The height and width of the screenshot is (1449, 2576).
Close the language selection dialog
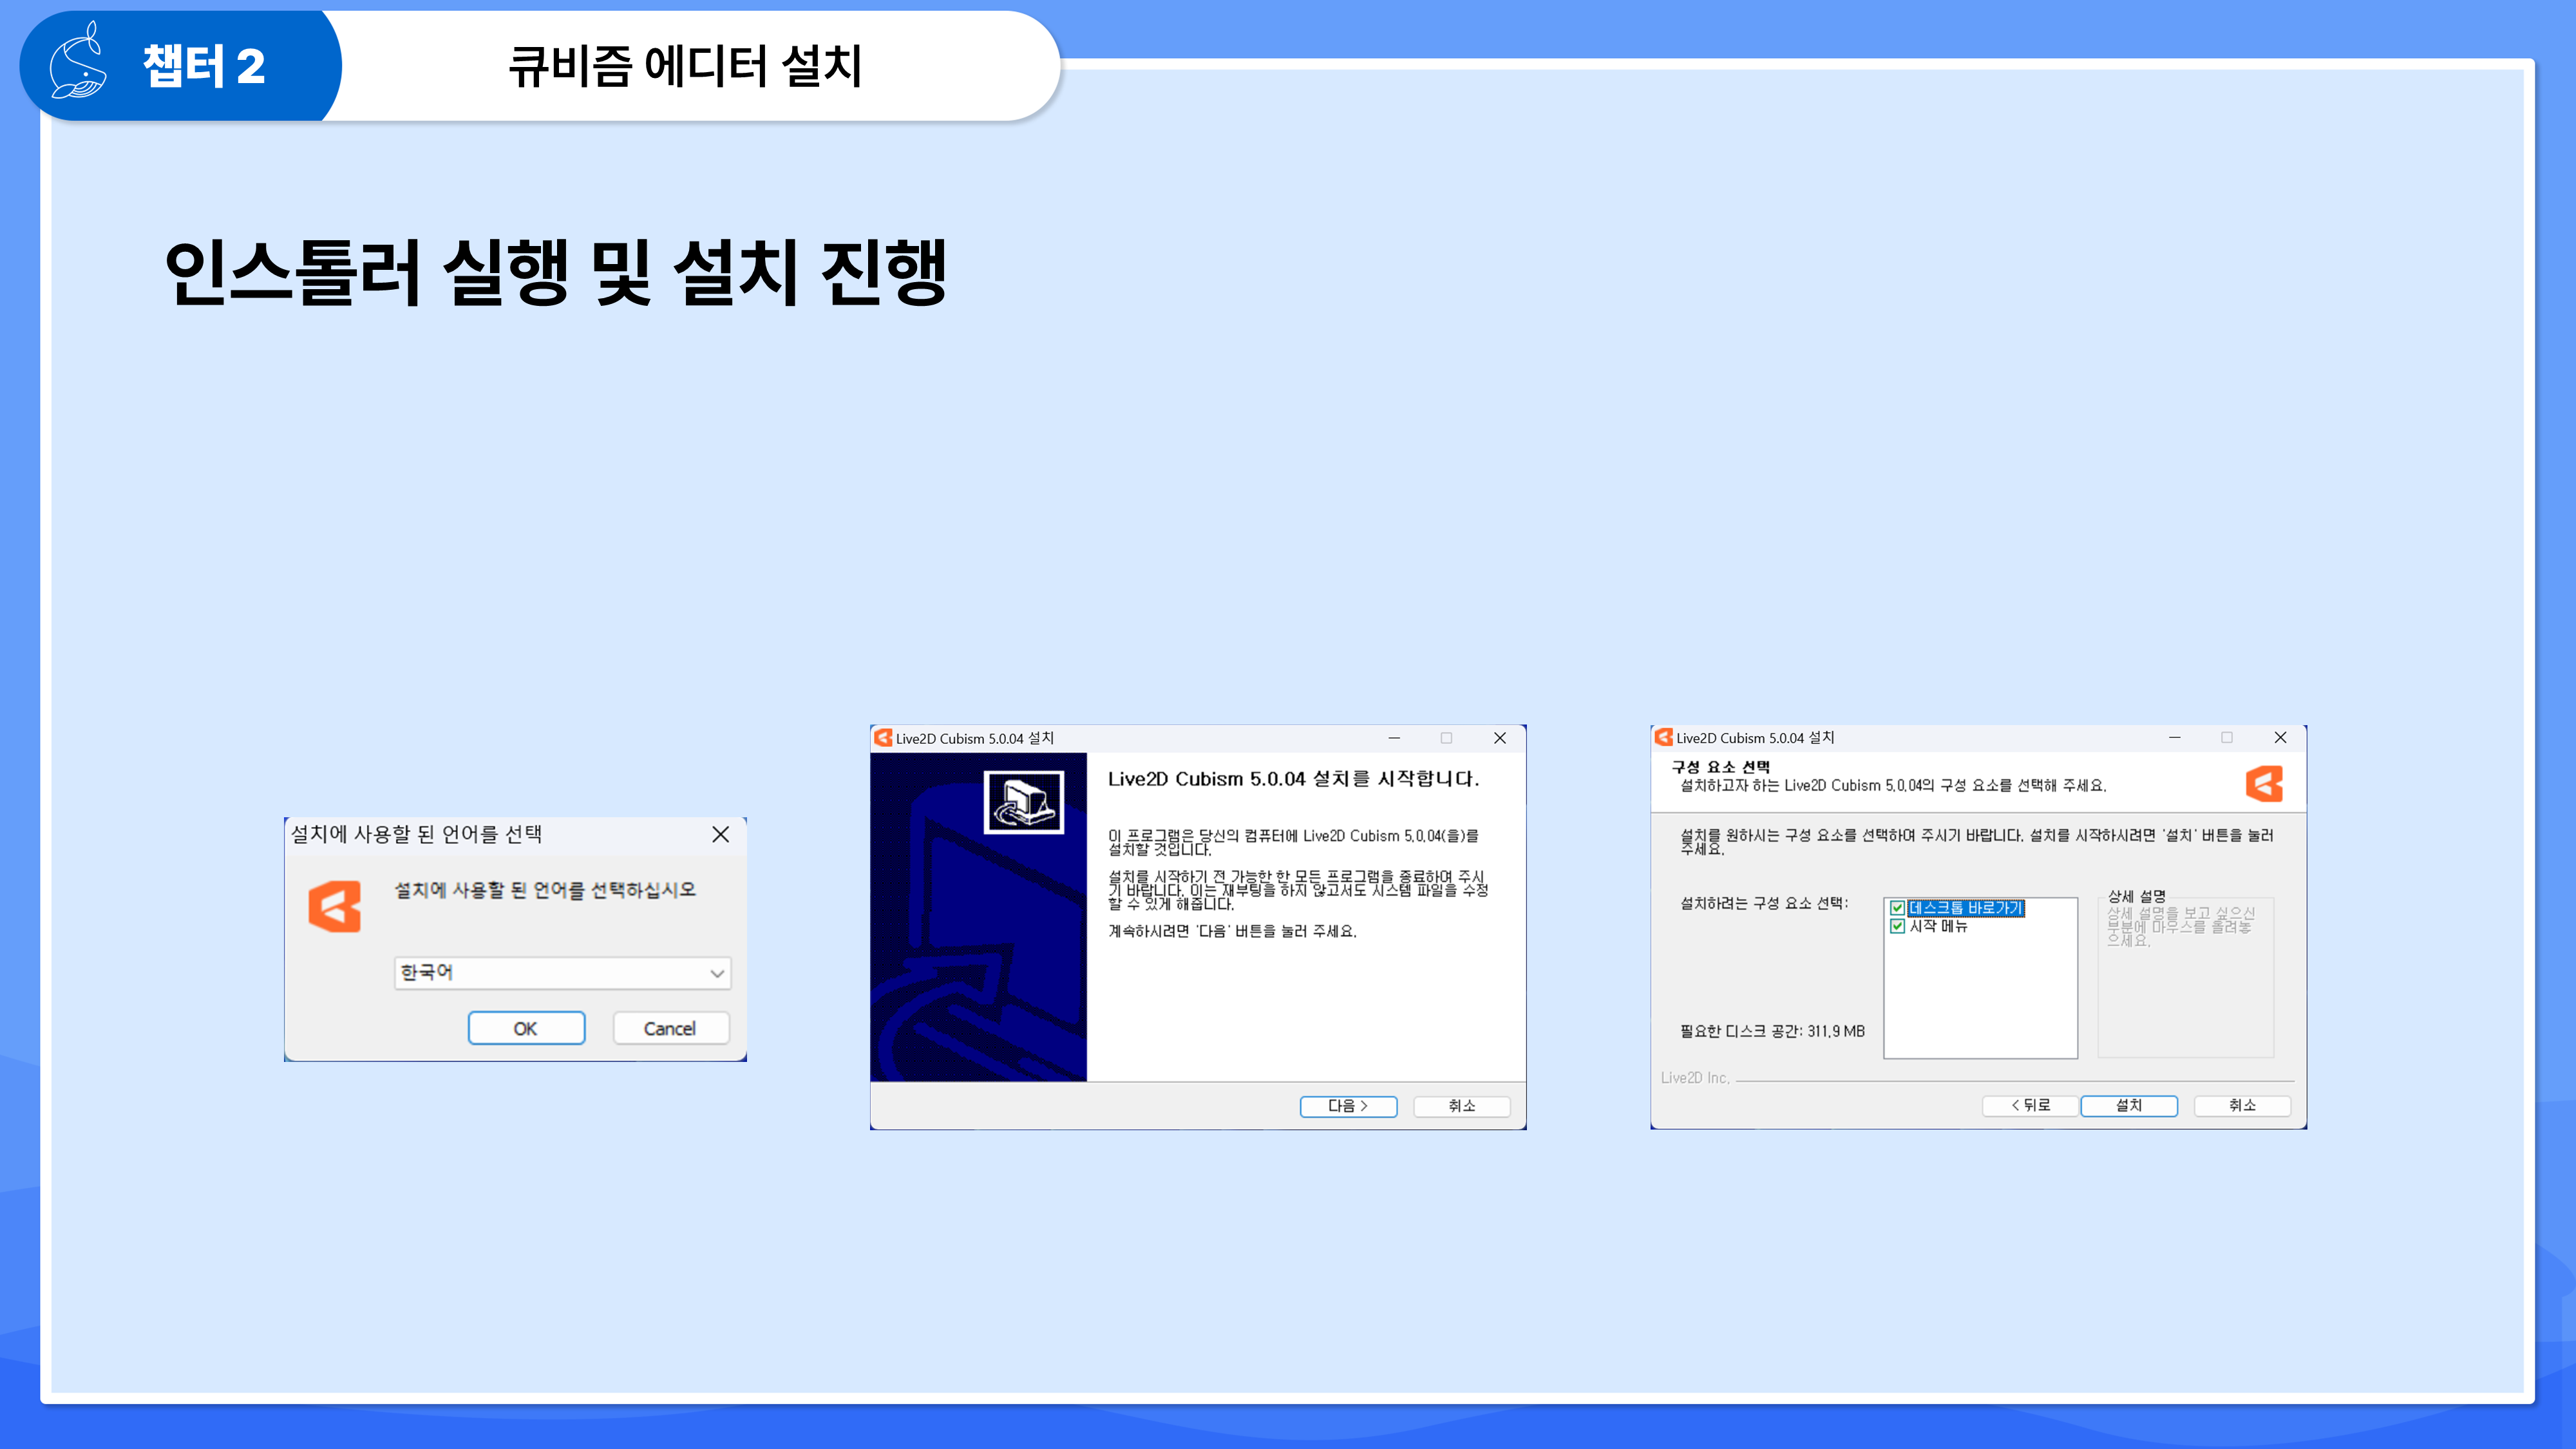coord(720,834)
